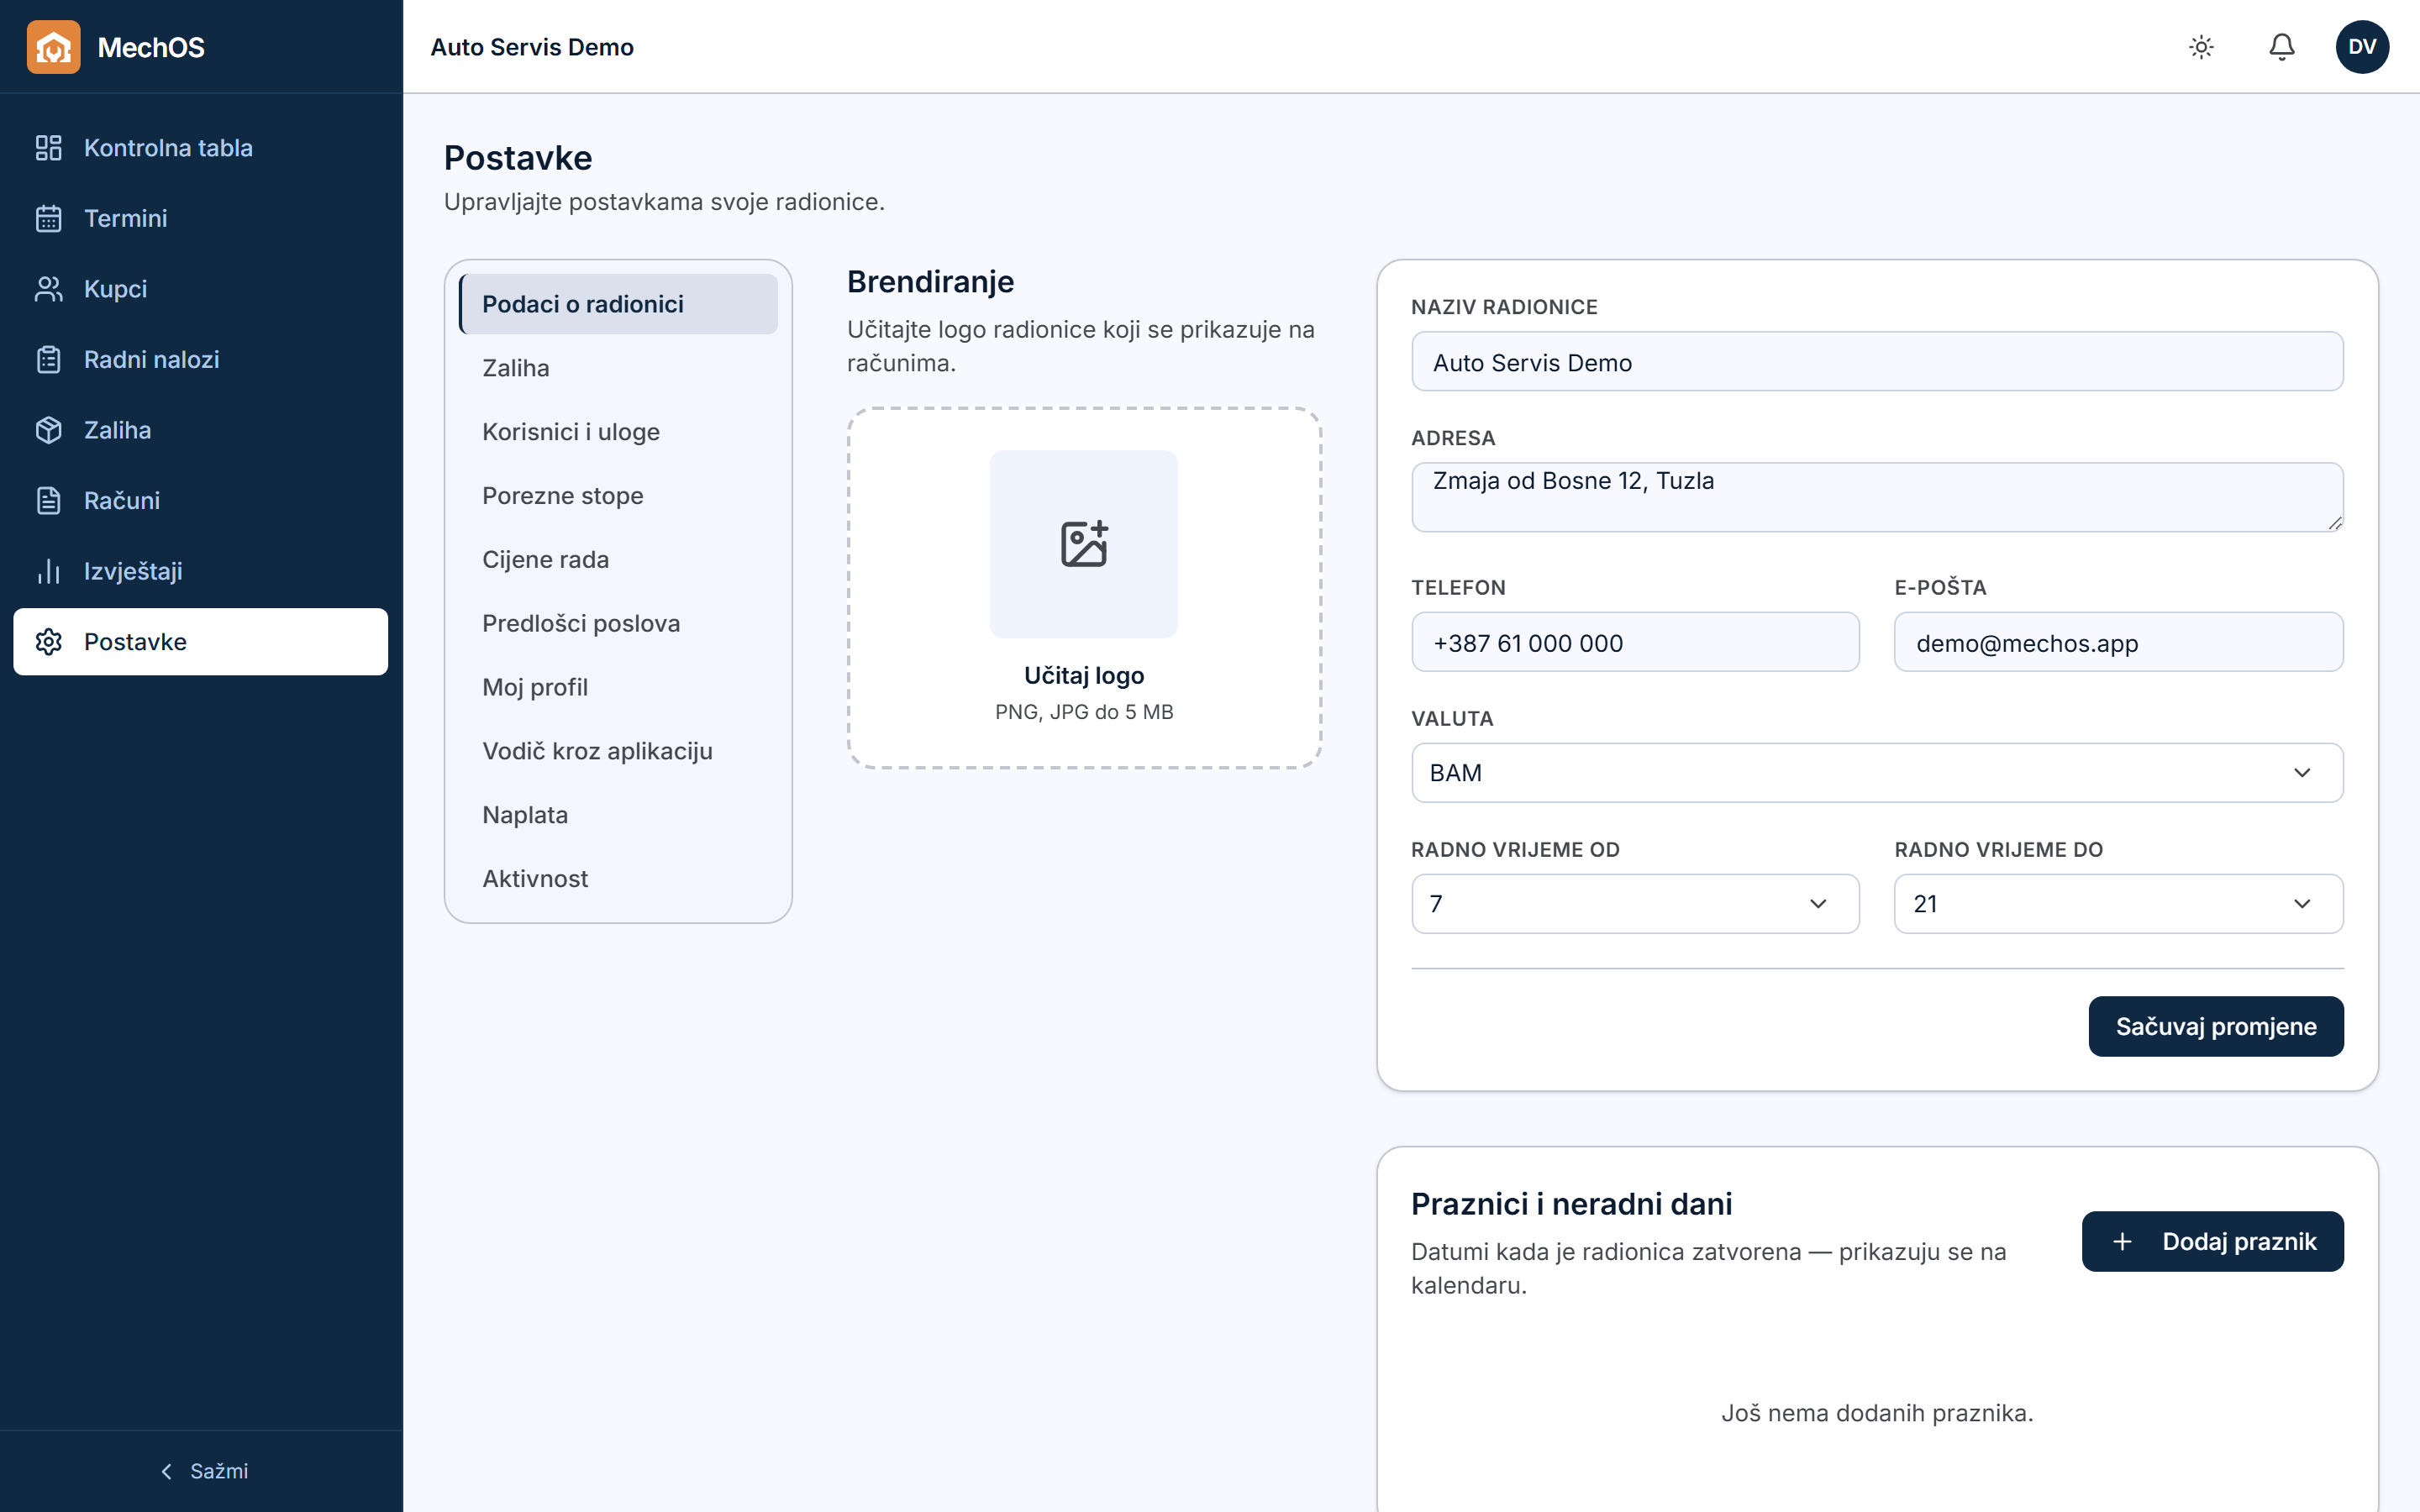Open the DV user avatar menu
The height and width of the screenshot is (1512, 2420).
2362,47
